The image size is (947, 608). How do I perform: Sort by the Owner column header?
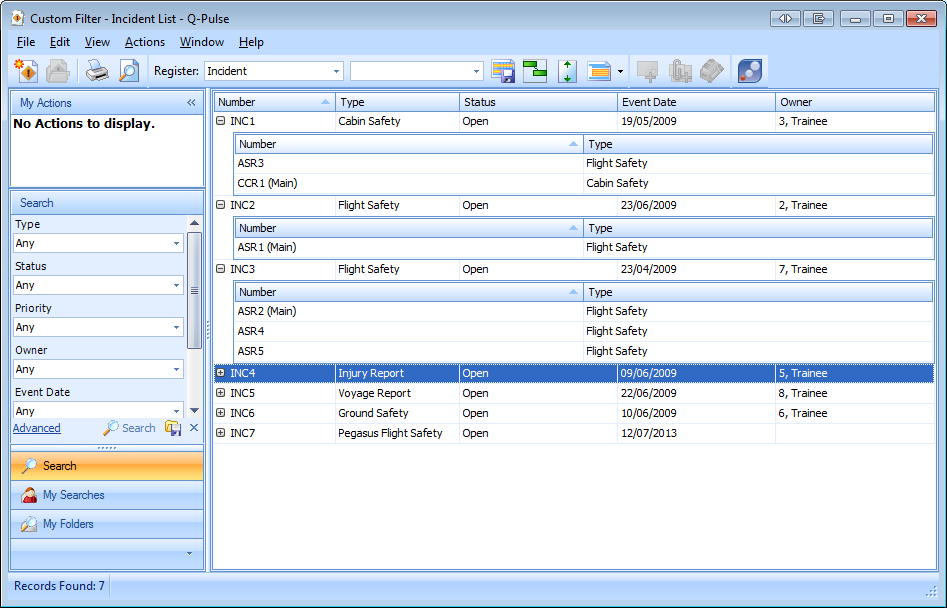[855, 102]
